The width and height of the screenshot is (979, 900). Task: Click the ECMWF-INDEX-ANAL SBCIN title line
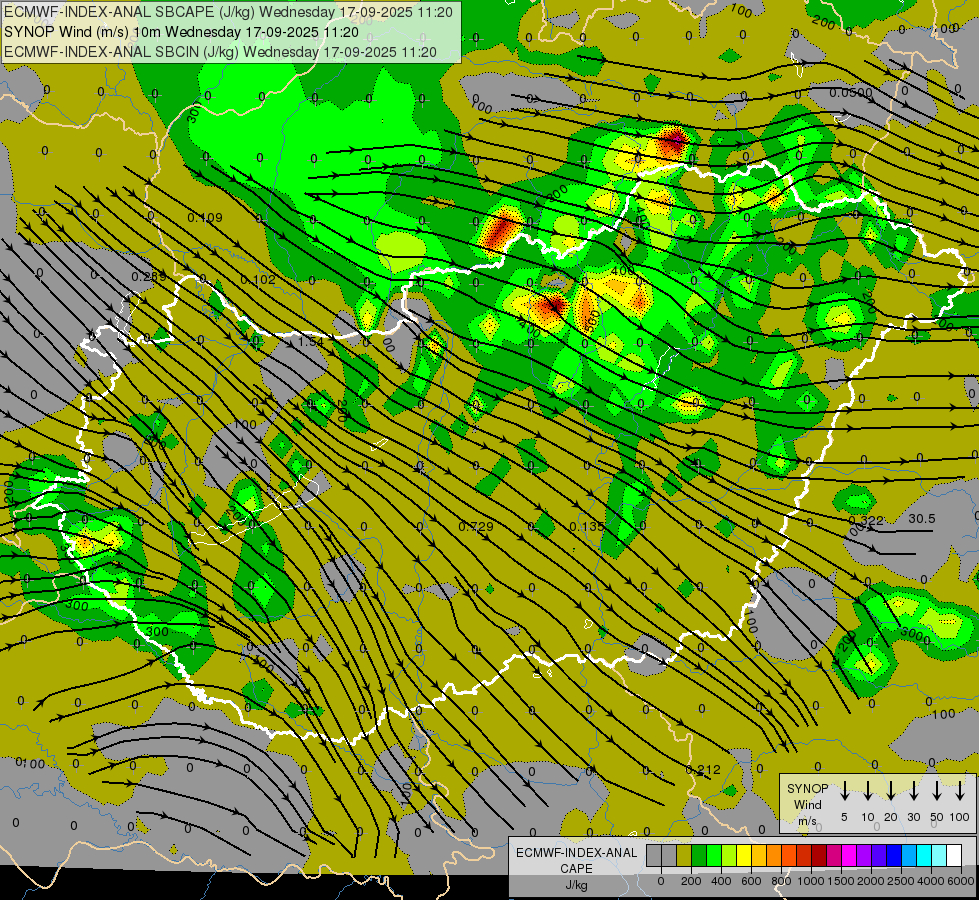click(x=220, y=51)
